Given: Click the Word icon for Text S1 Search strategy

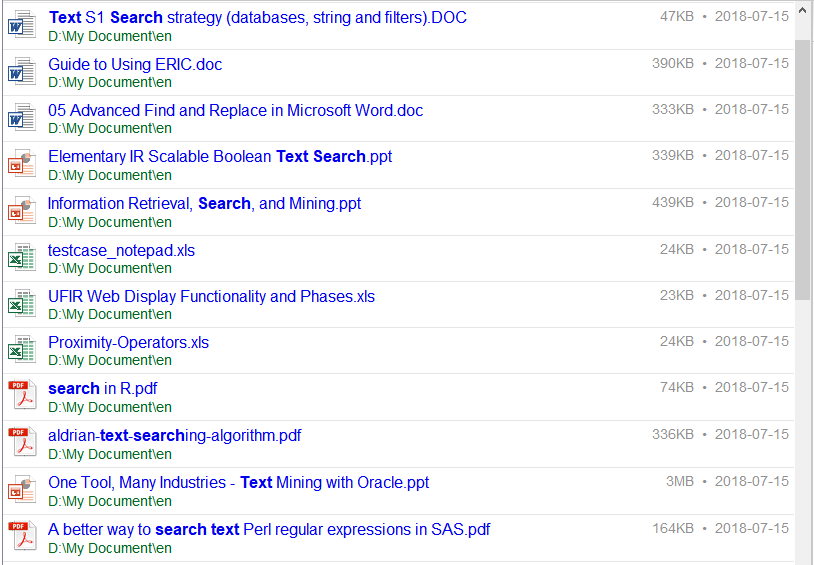Looking at the screenshot, I should coord(21,25).
